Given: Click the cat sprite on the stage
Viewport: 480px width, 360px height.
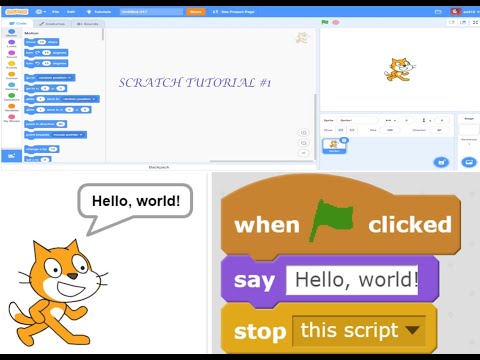Looking at the screenshot, I should point(400,69).
